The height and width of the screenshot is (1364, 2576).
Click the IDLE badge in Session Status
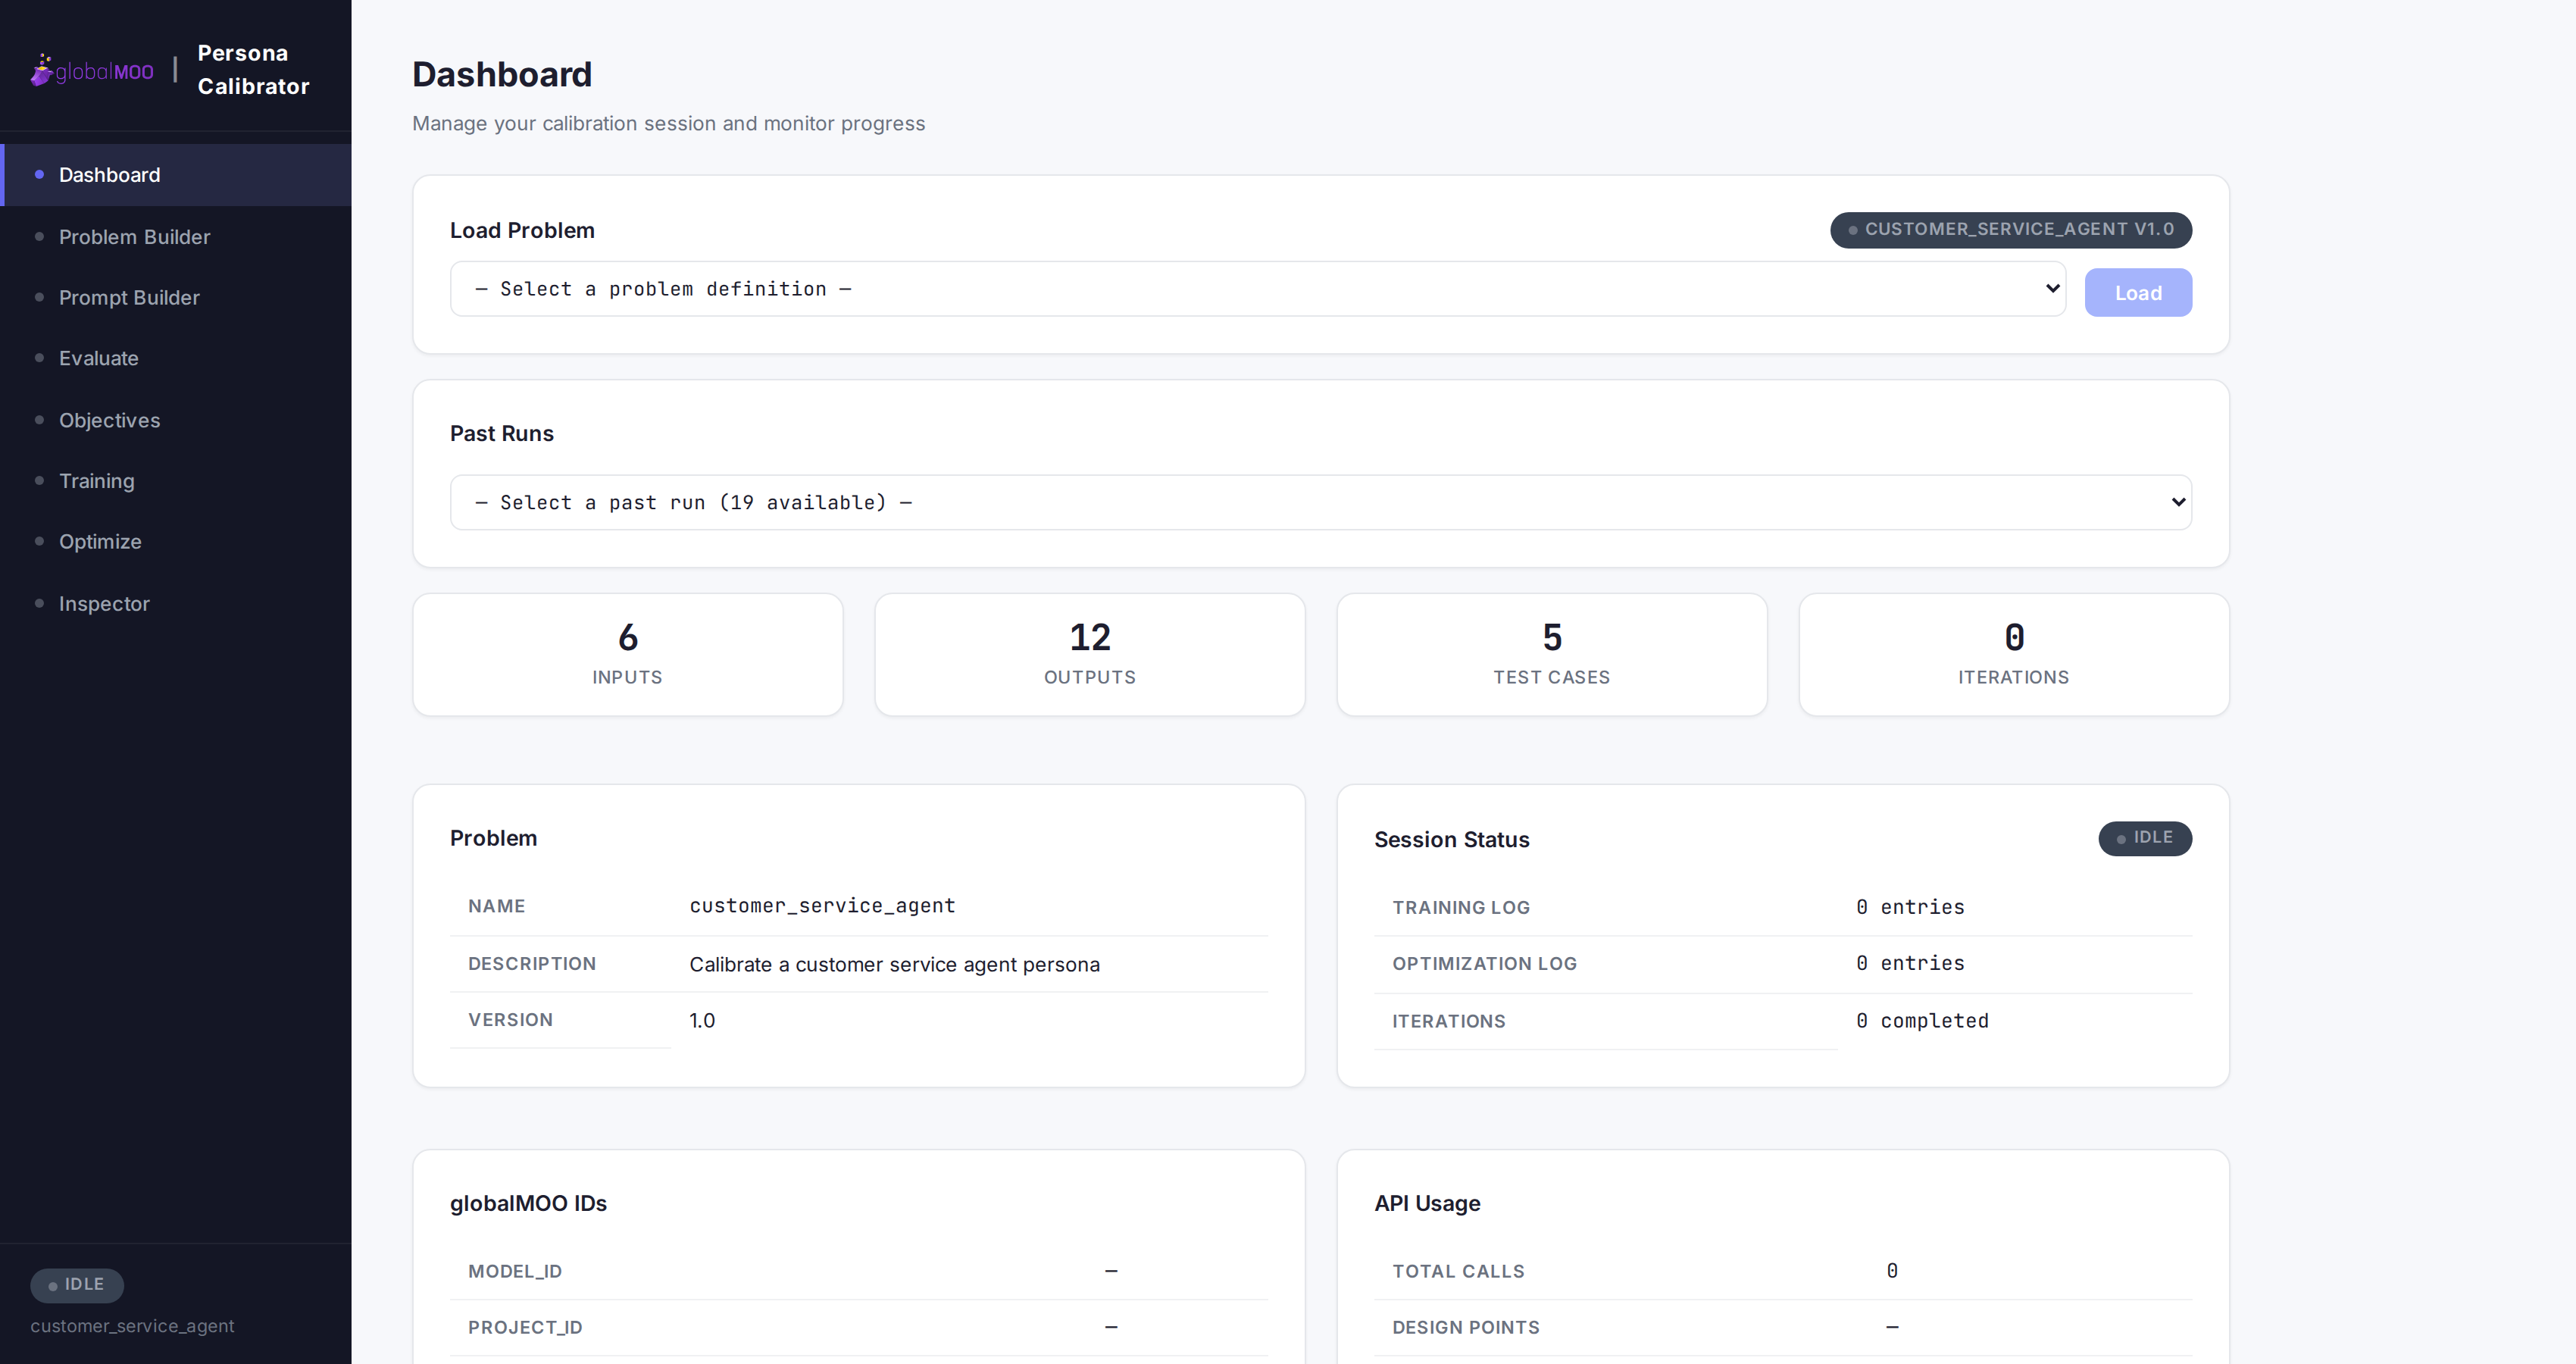click(2144, 838)
